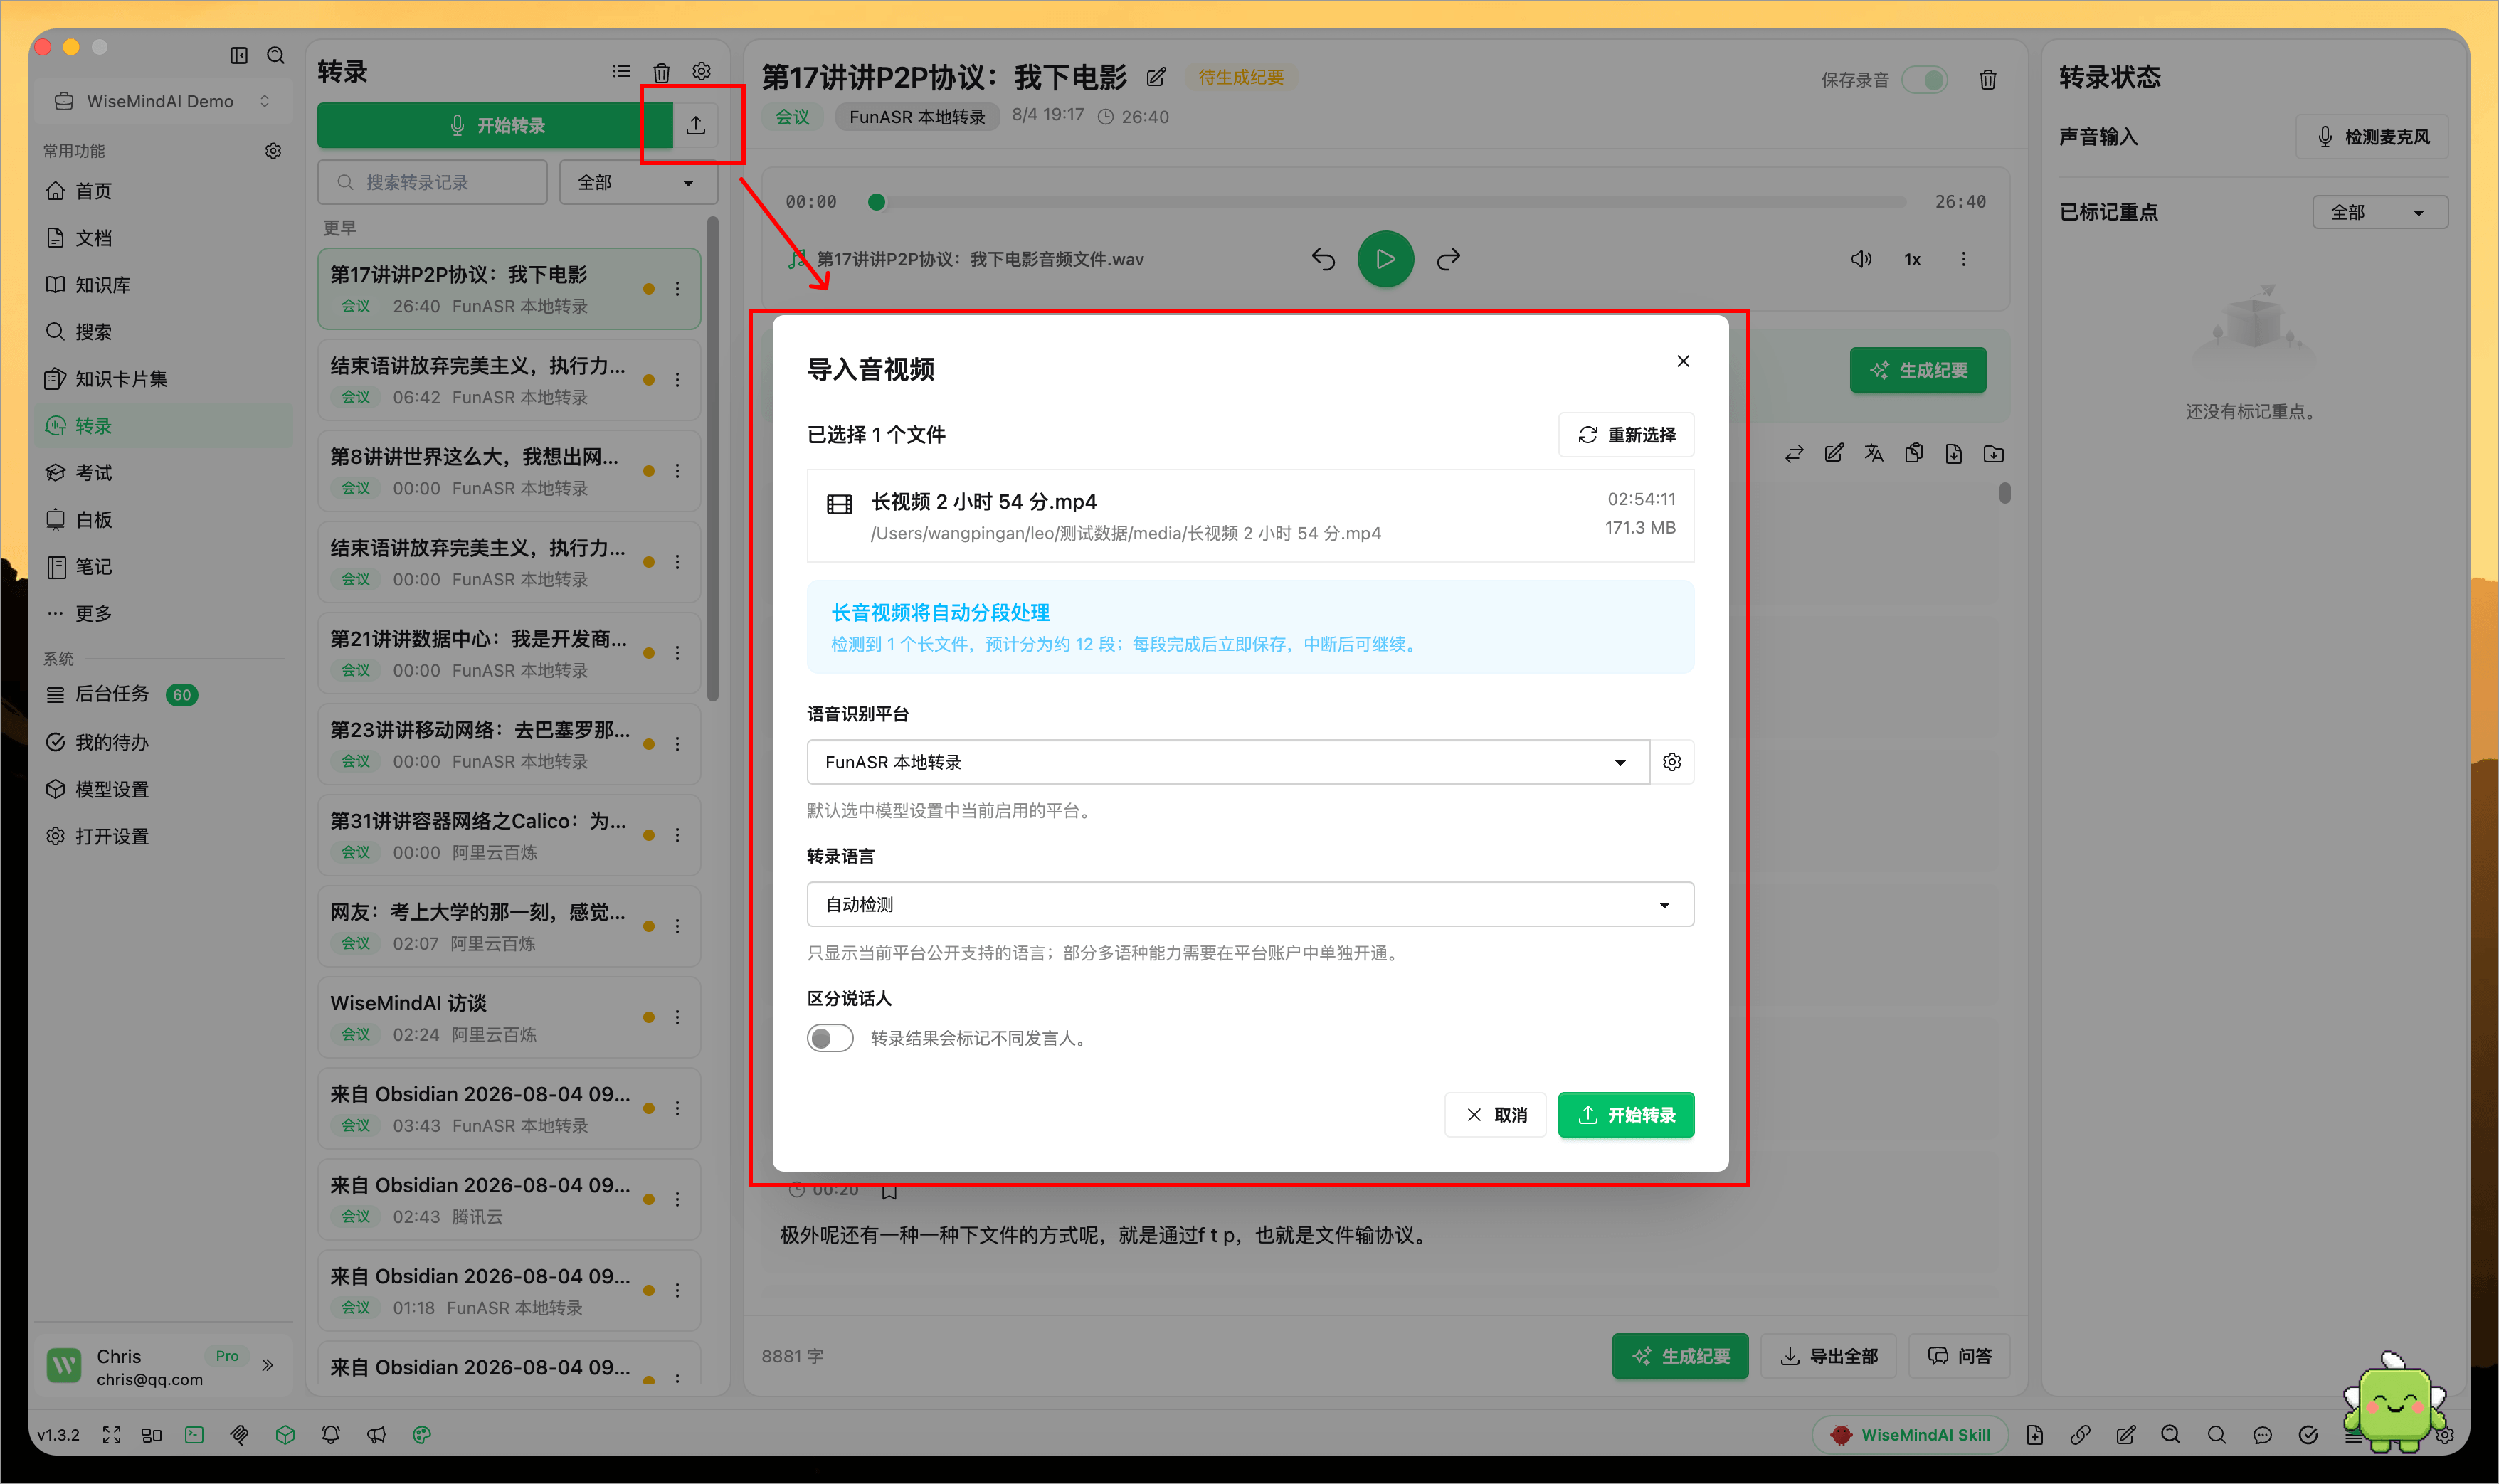Click the megaphone icon in the status bar
2499x1484 pixels.
tap(376, 1435)
